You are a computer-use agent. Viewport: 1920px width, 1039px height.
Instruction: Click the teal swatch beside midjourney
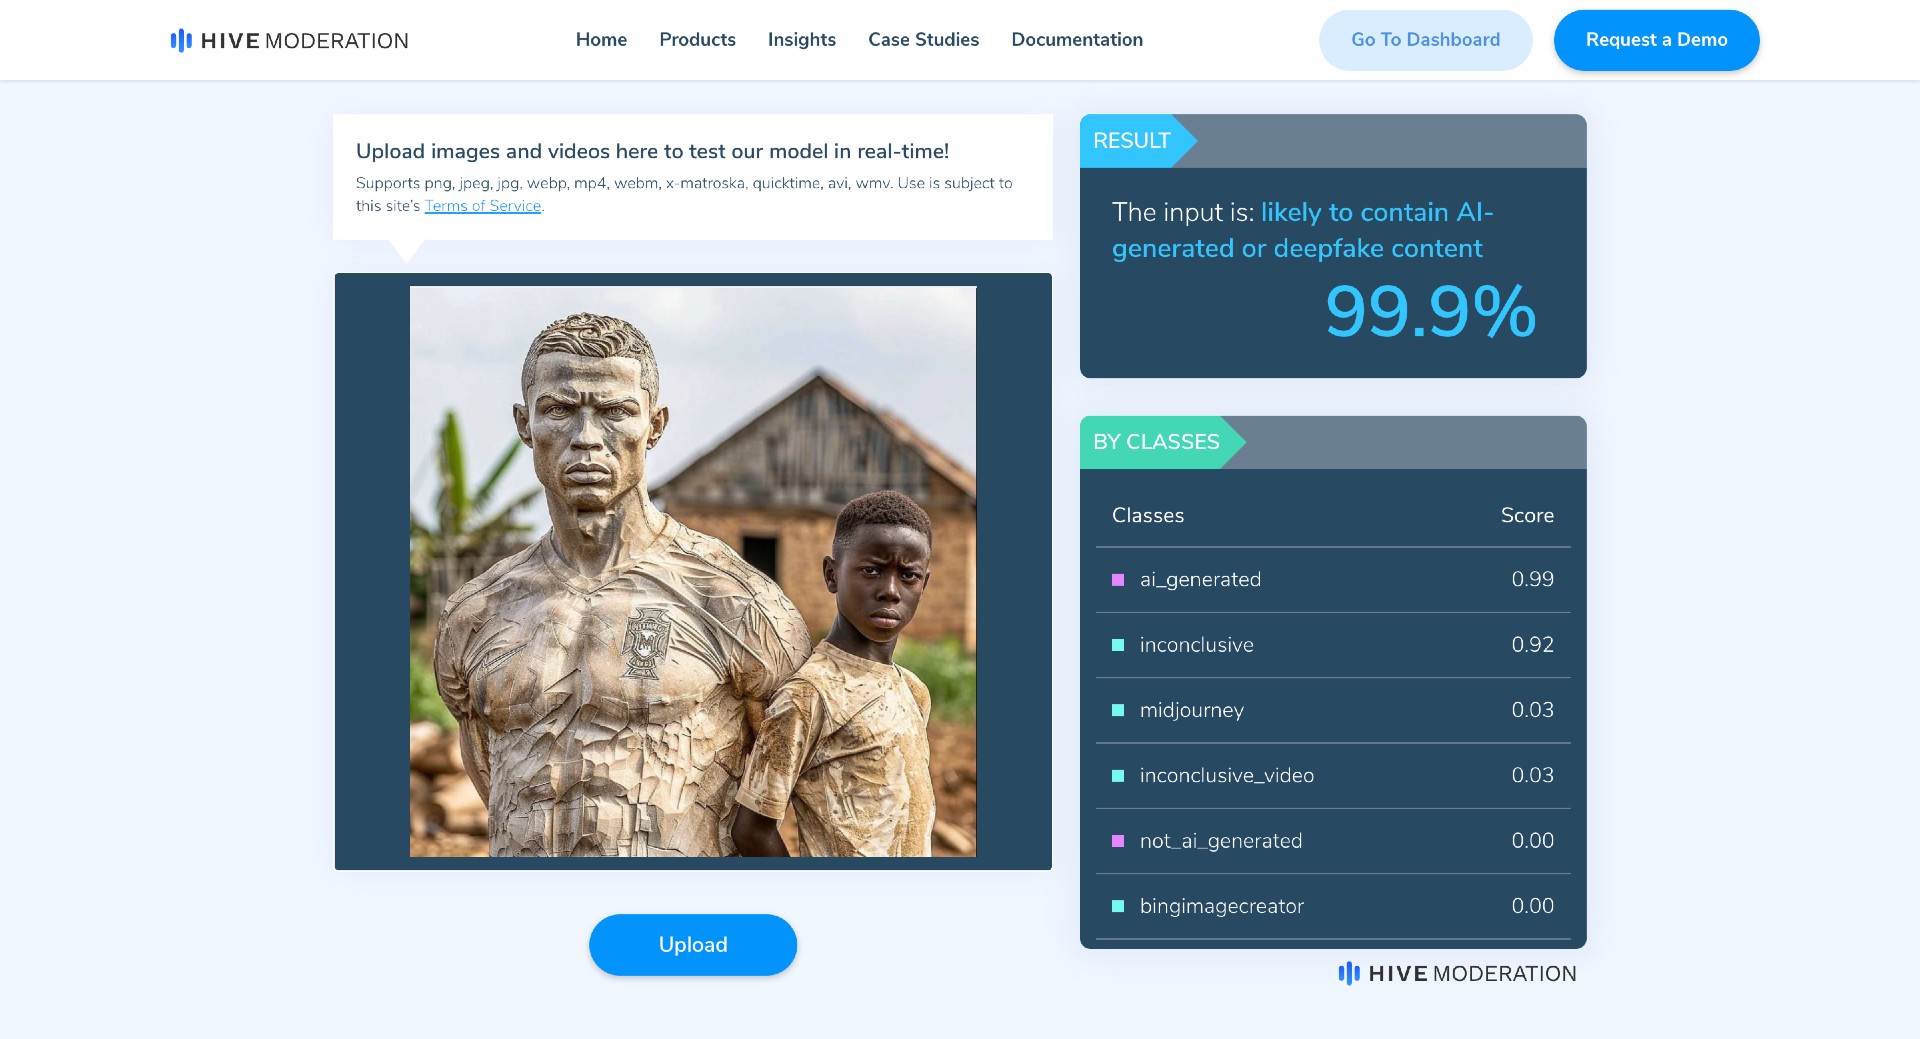[x=1118, y=710]
